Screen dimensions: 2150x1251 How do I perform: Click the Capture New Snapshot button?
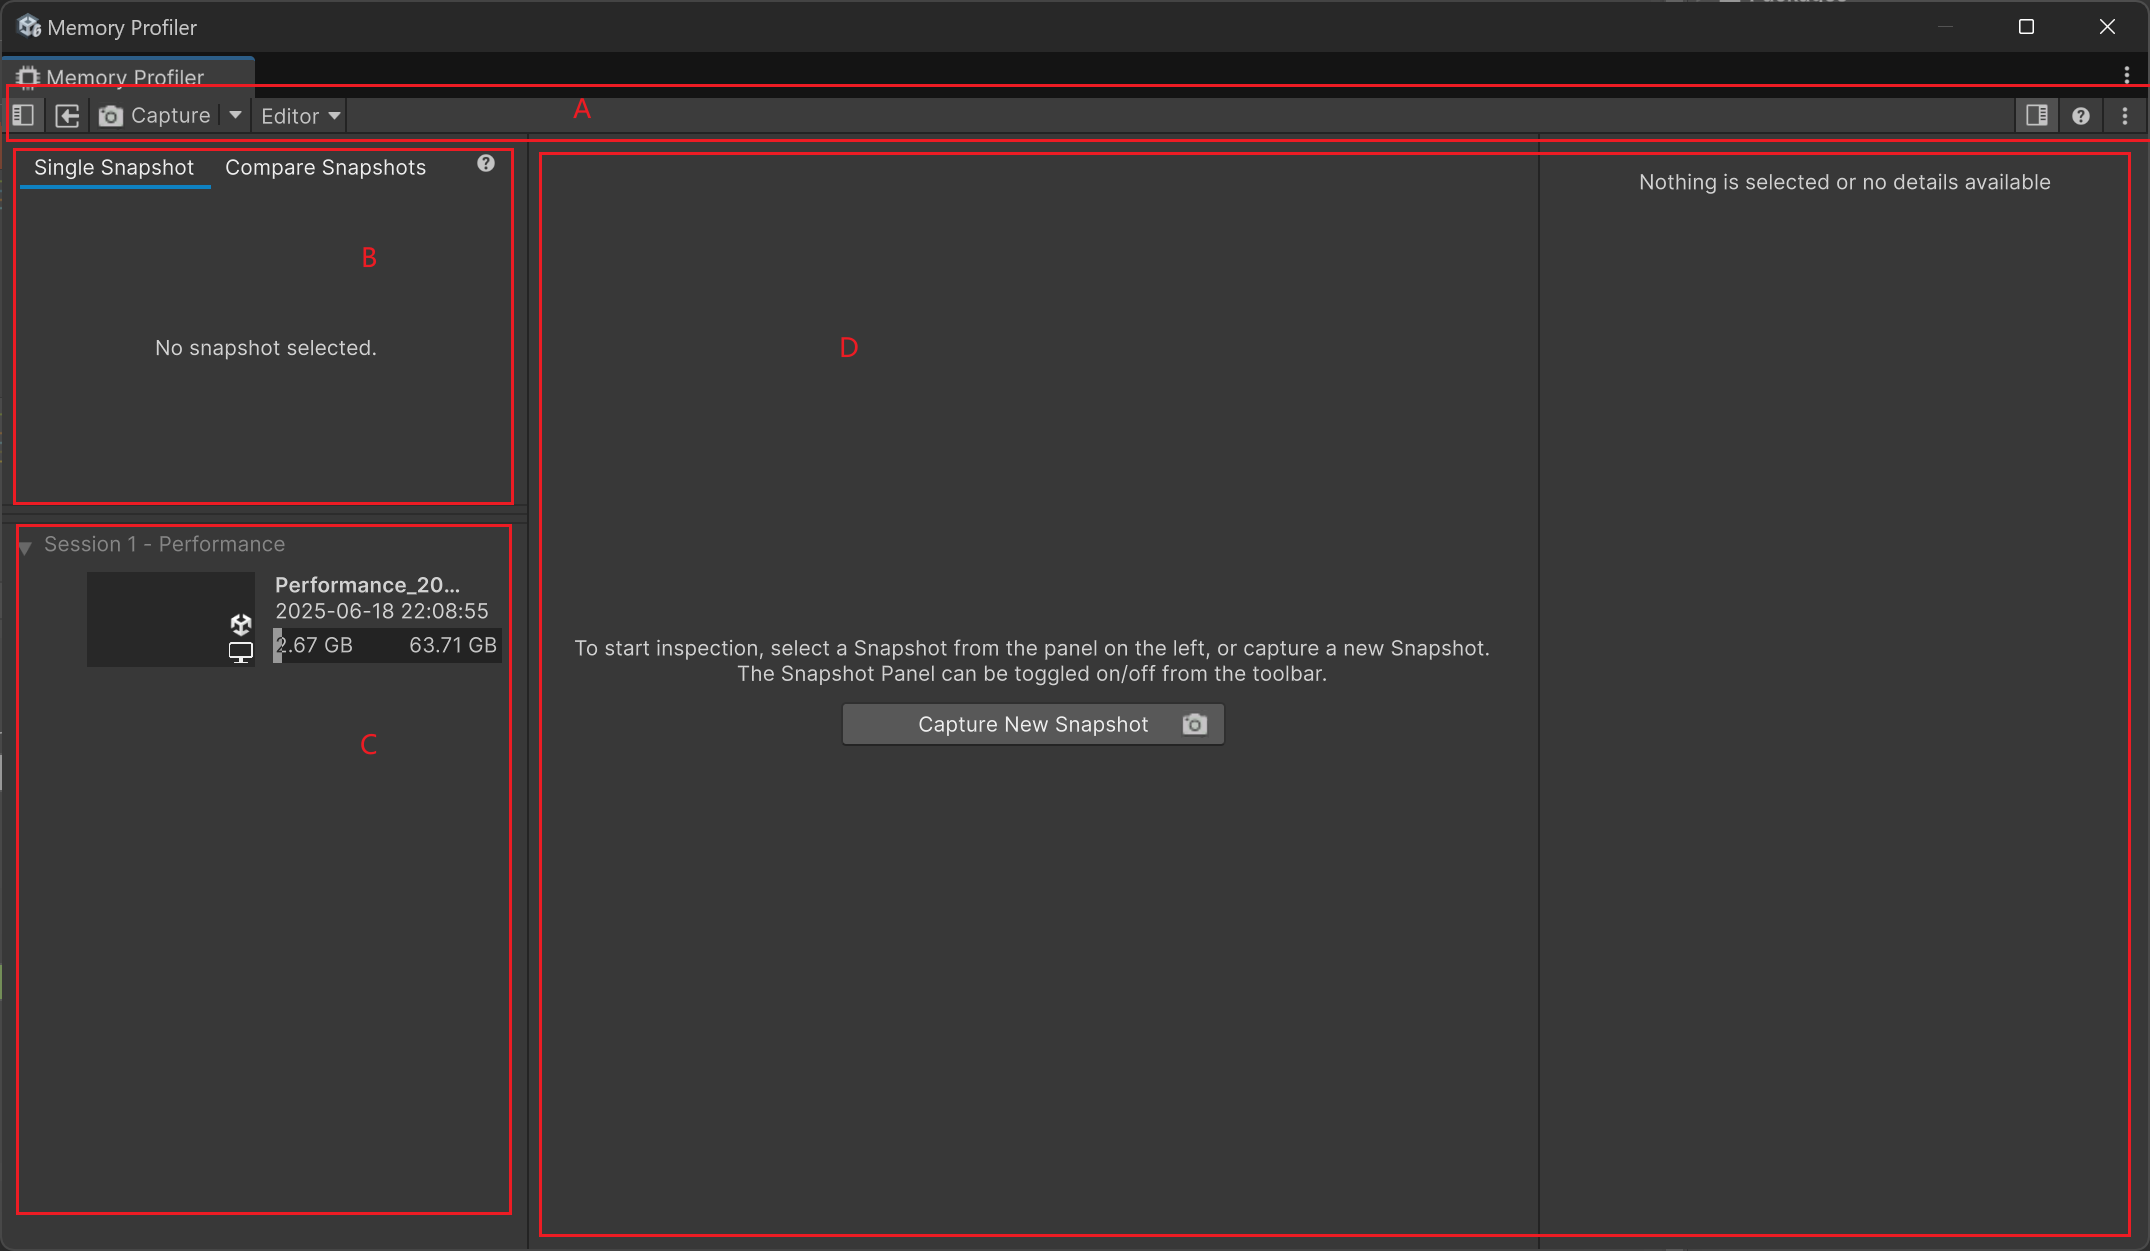1033,725
